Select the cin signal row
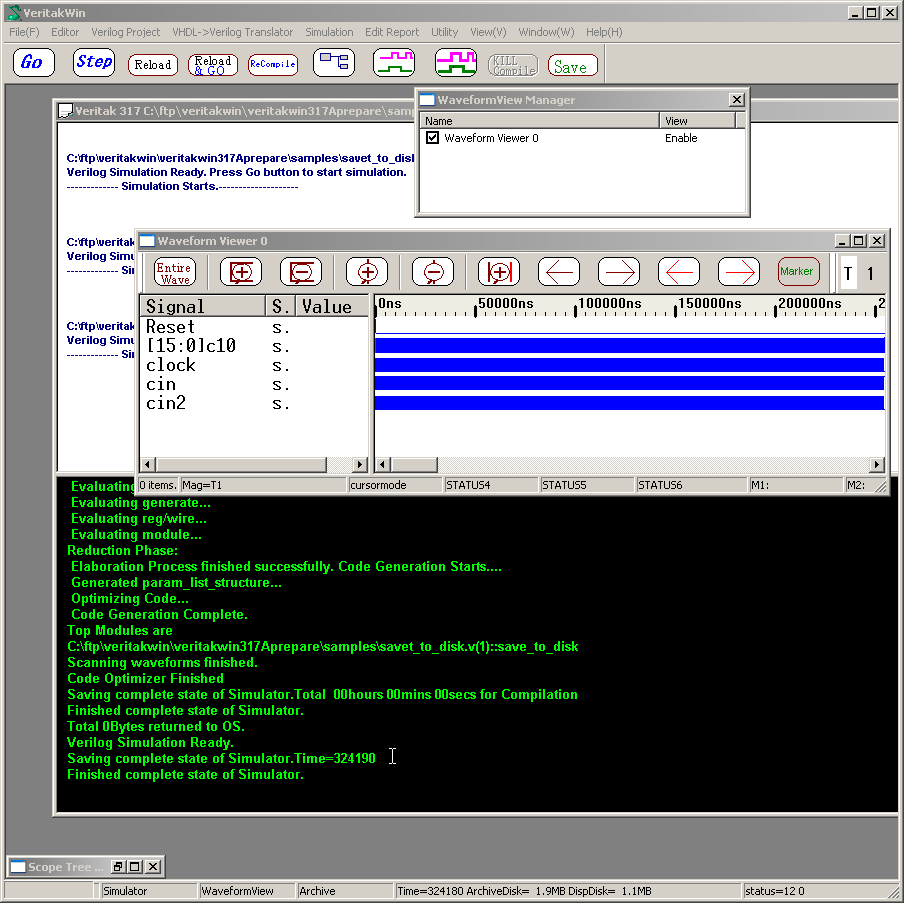The width and height of the screenshot is (904, 903). [x=254, y=384]
